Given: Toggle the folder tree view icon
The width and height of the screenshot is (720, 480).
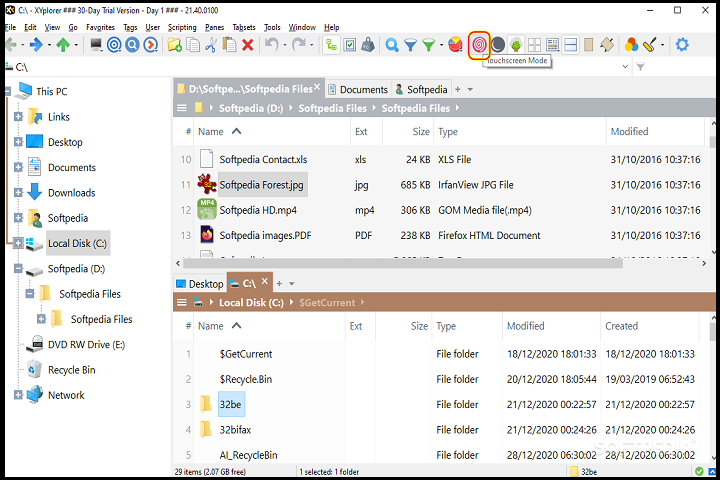Looking at the screenshot, I should pos(332,45).
